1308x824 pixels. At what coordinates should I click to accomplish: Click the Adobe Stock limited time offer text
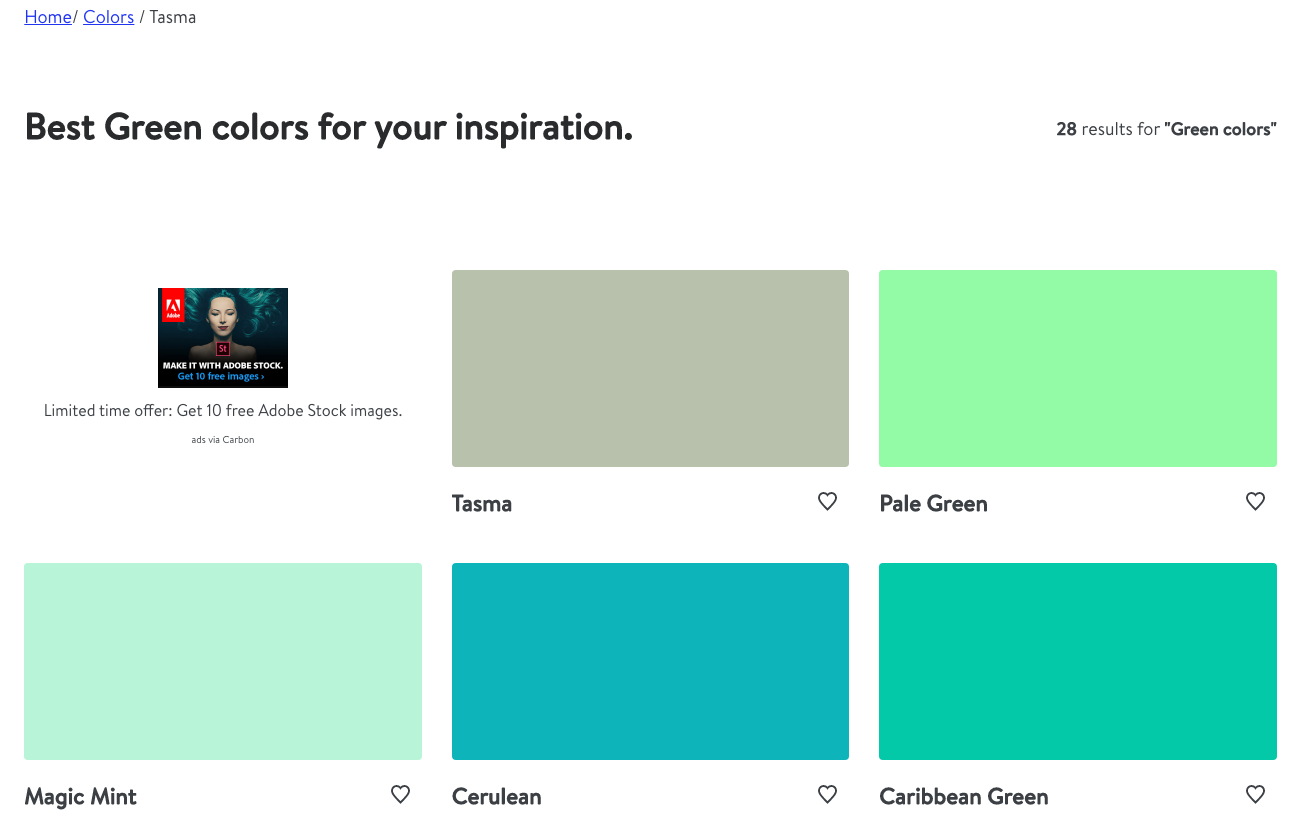tap(223, 411)
